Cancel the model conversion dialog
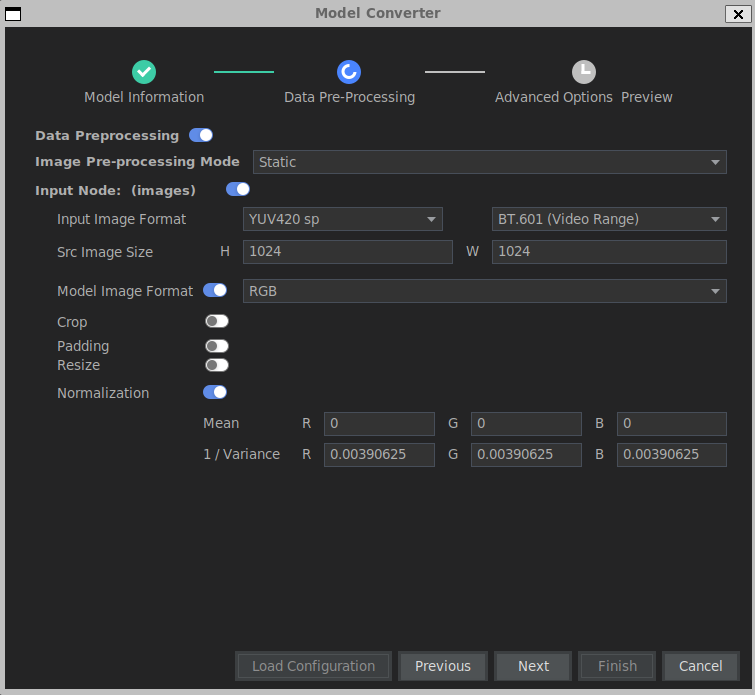The image size is (755, 695). (x=701, y=666)
